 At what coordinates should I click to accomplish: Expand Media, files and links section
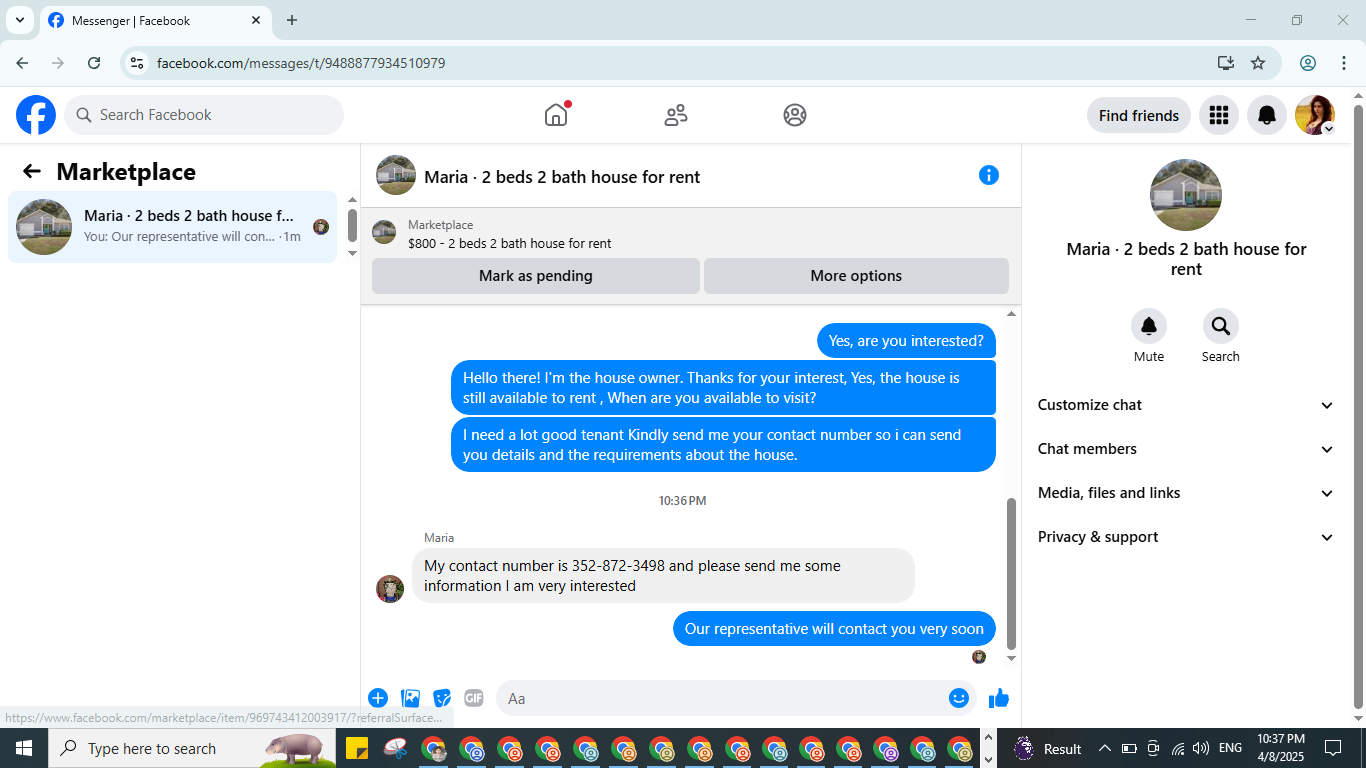pos(1186,493)
